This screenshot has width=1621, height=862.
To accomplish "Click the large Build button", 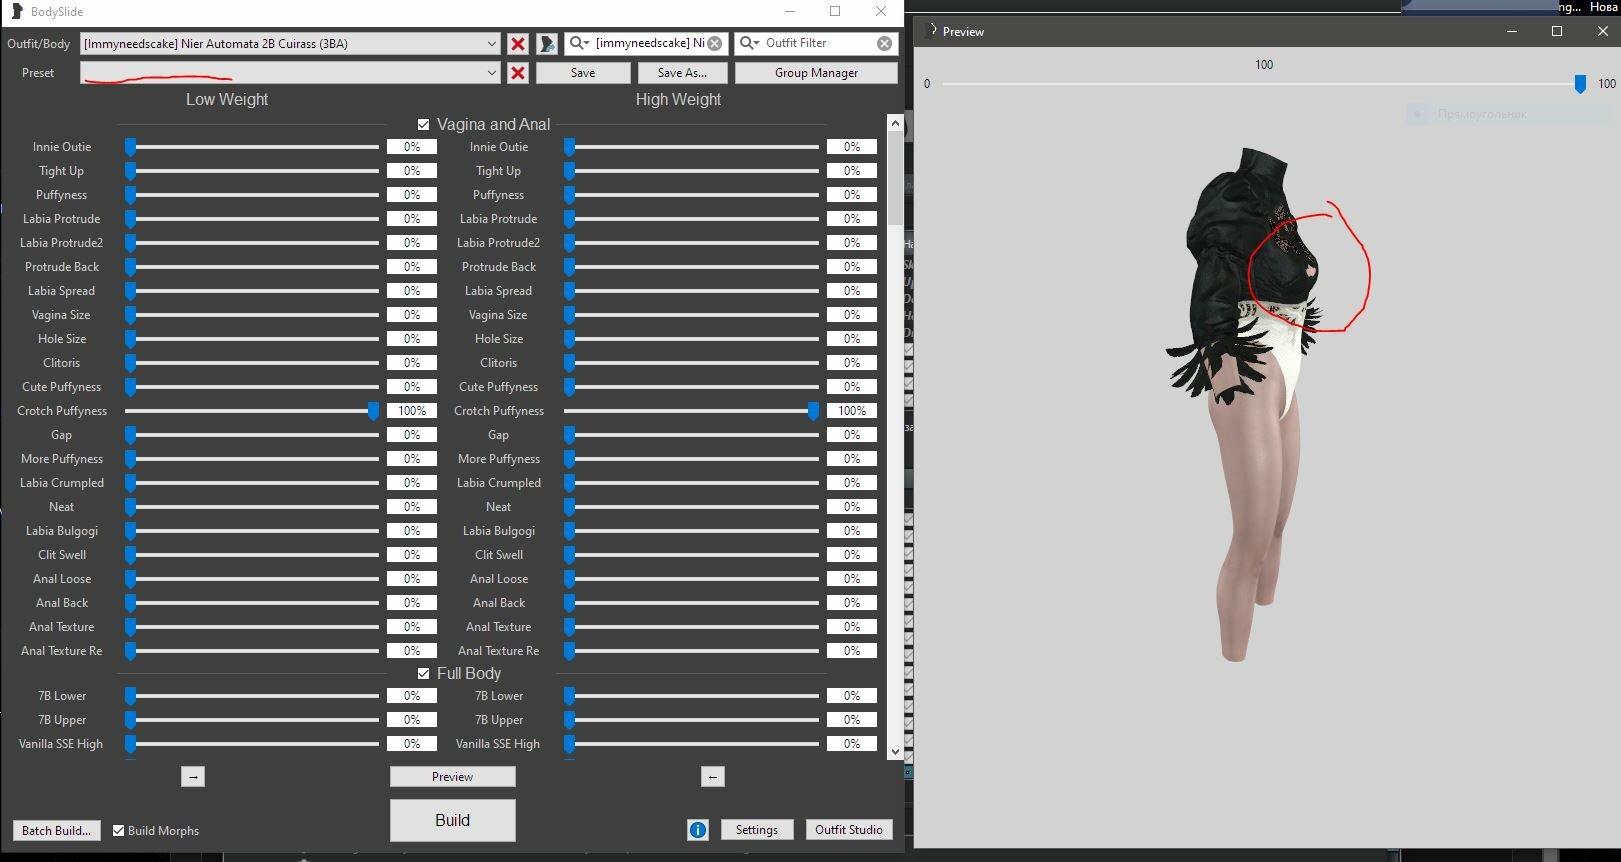I will (452, 820).
